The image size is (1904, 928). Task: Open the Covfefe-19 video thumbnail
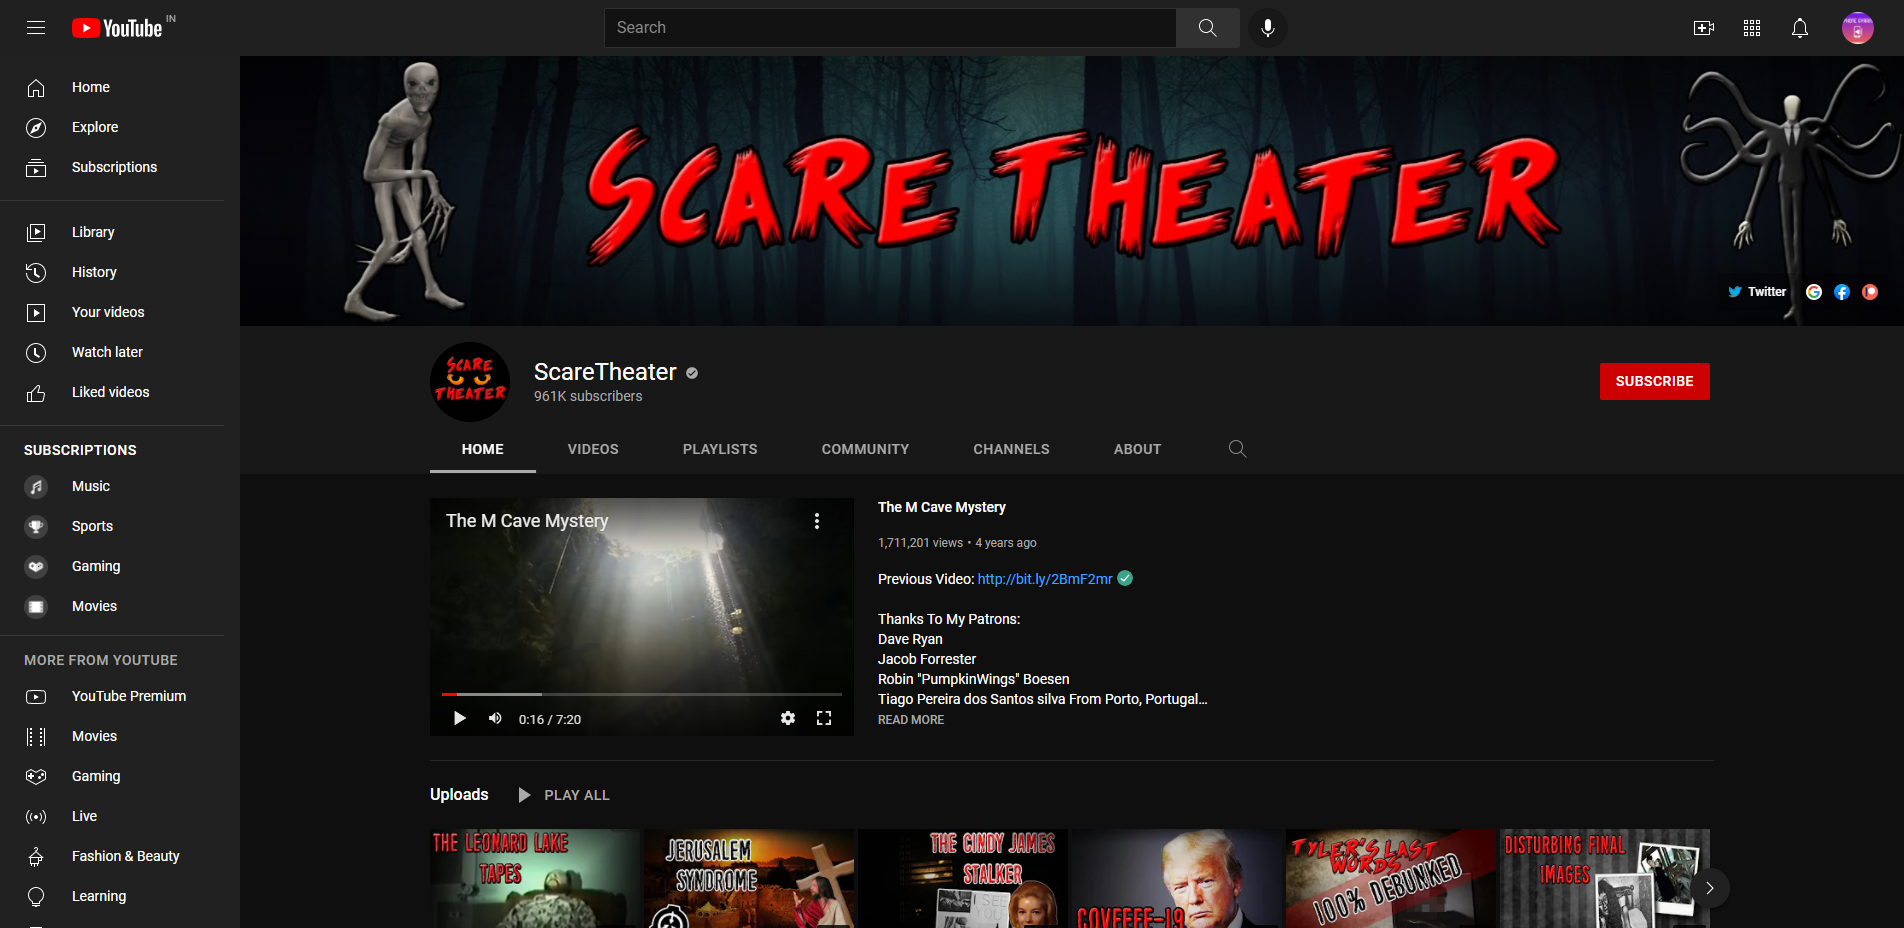tap(1177, 878)
